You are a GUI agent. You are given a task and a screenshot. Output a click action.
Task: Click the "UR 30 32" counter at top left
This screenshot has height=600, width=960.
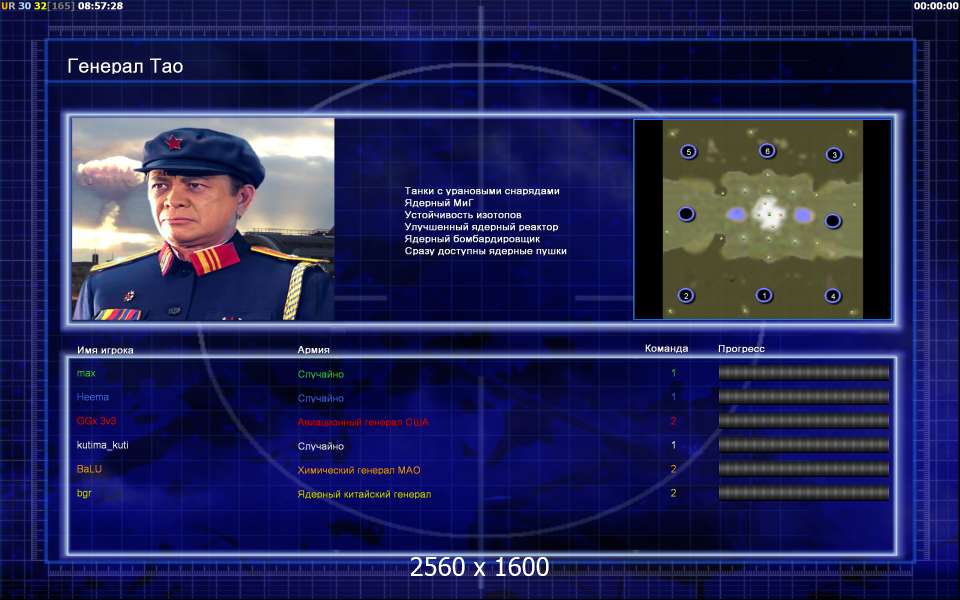(24, 6)
